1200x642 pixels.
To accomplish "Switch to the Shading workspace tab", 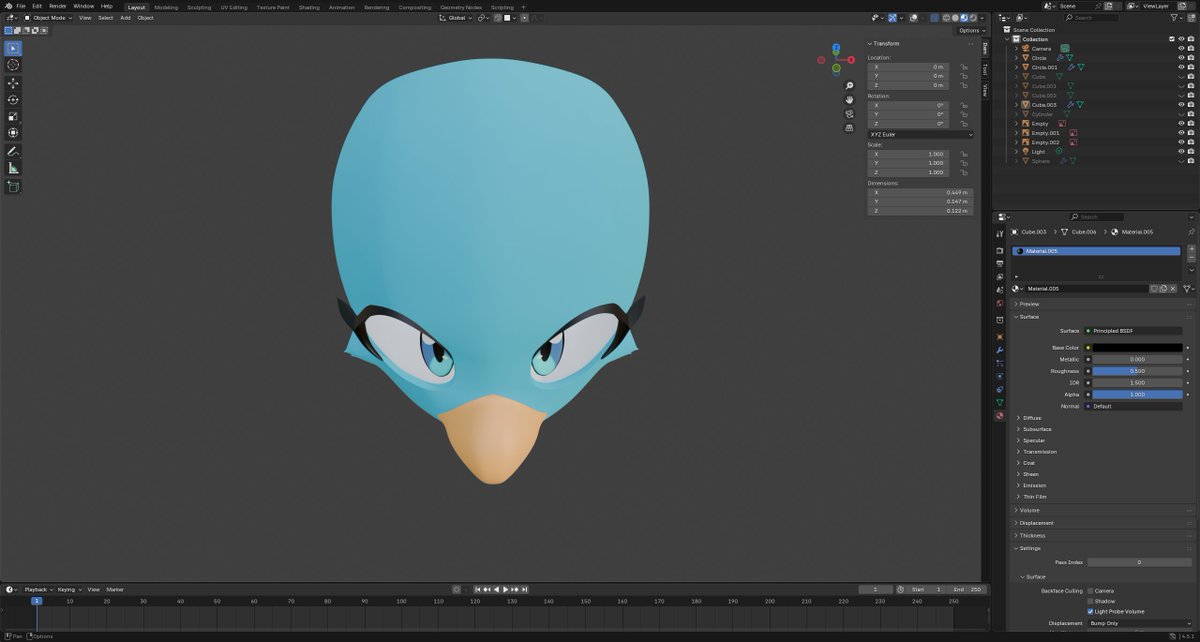I will (309, 7).
